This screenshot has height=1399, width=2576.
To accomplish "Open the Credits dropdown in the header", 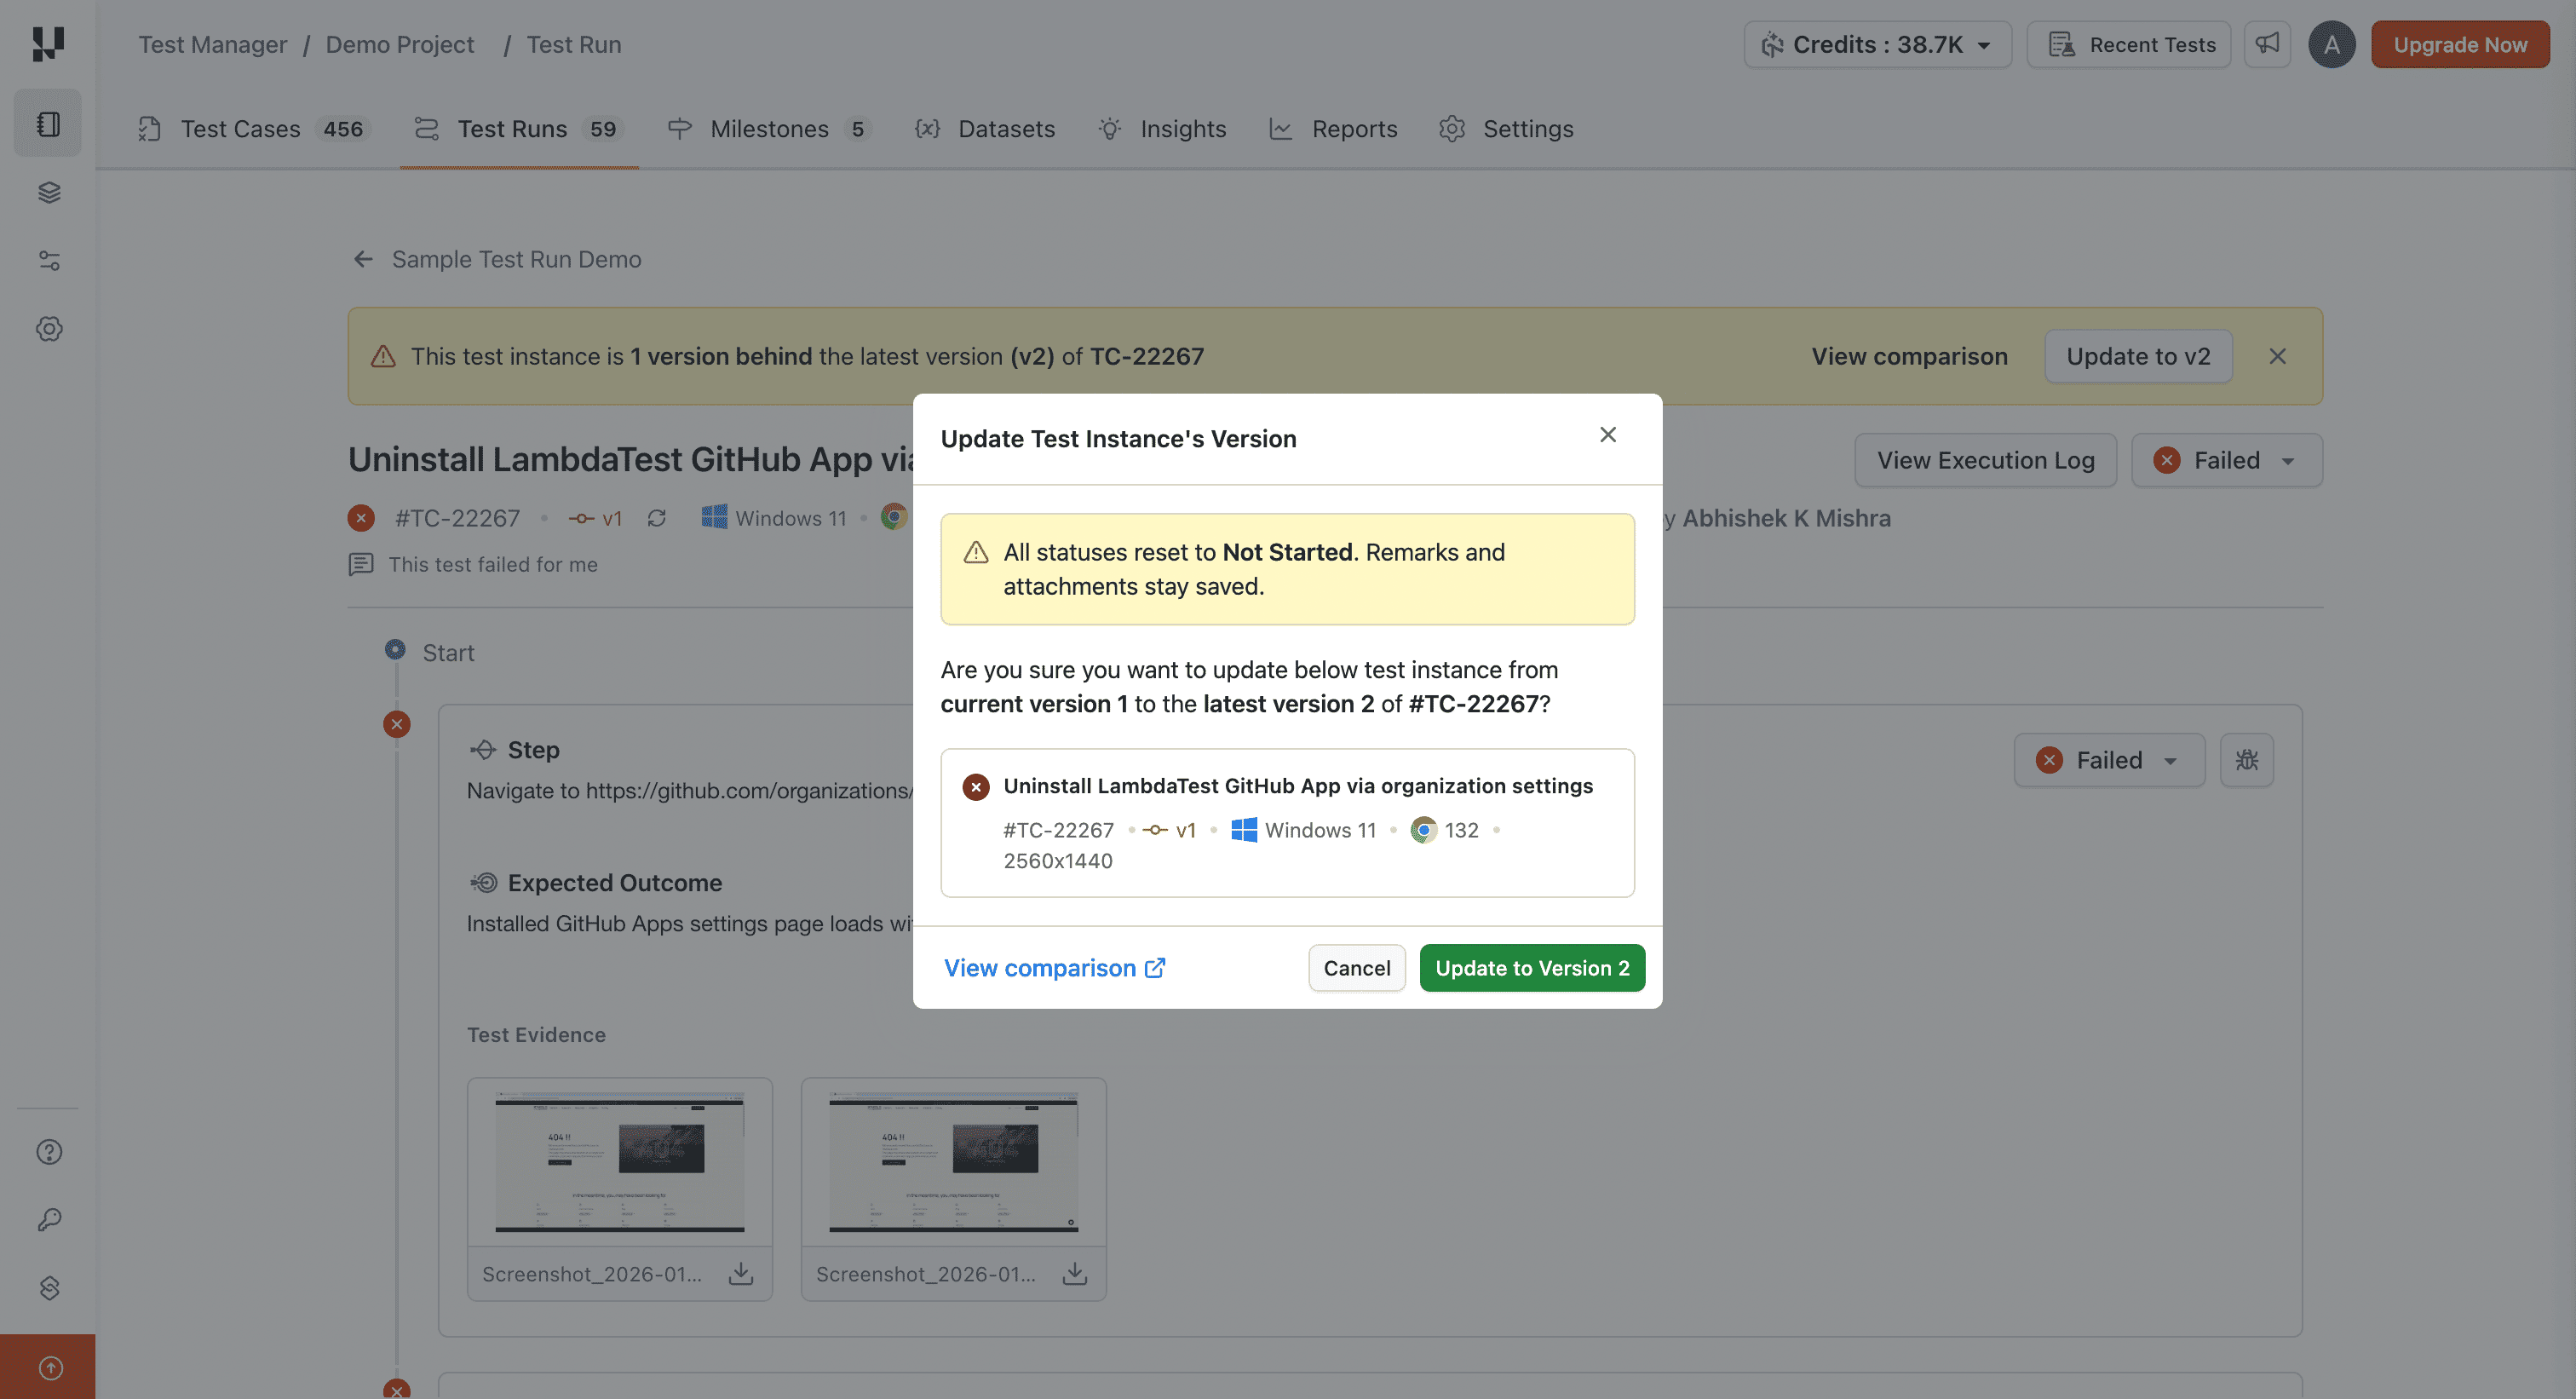I will click(x=1877, y=44).
